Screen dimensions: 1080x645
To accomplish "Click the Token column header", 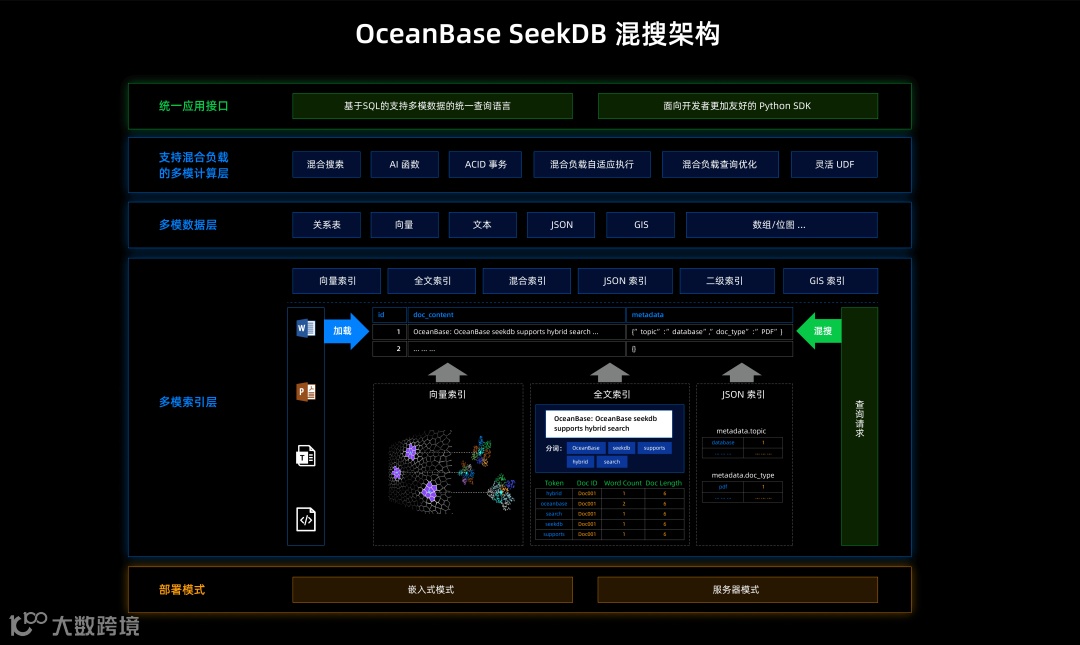I will (x=554, y=483).
